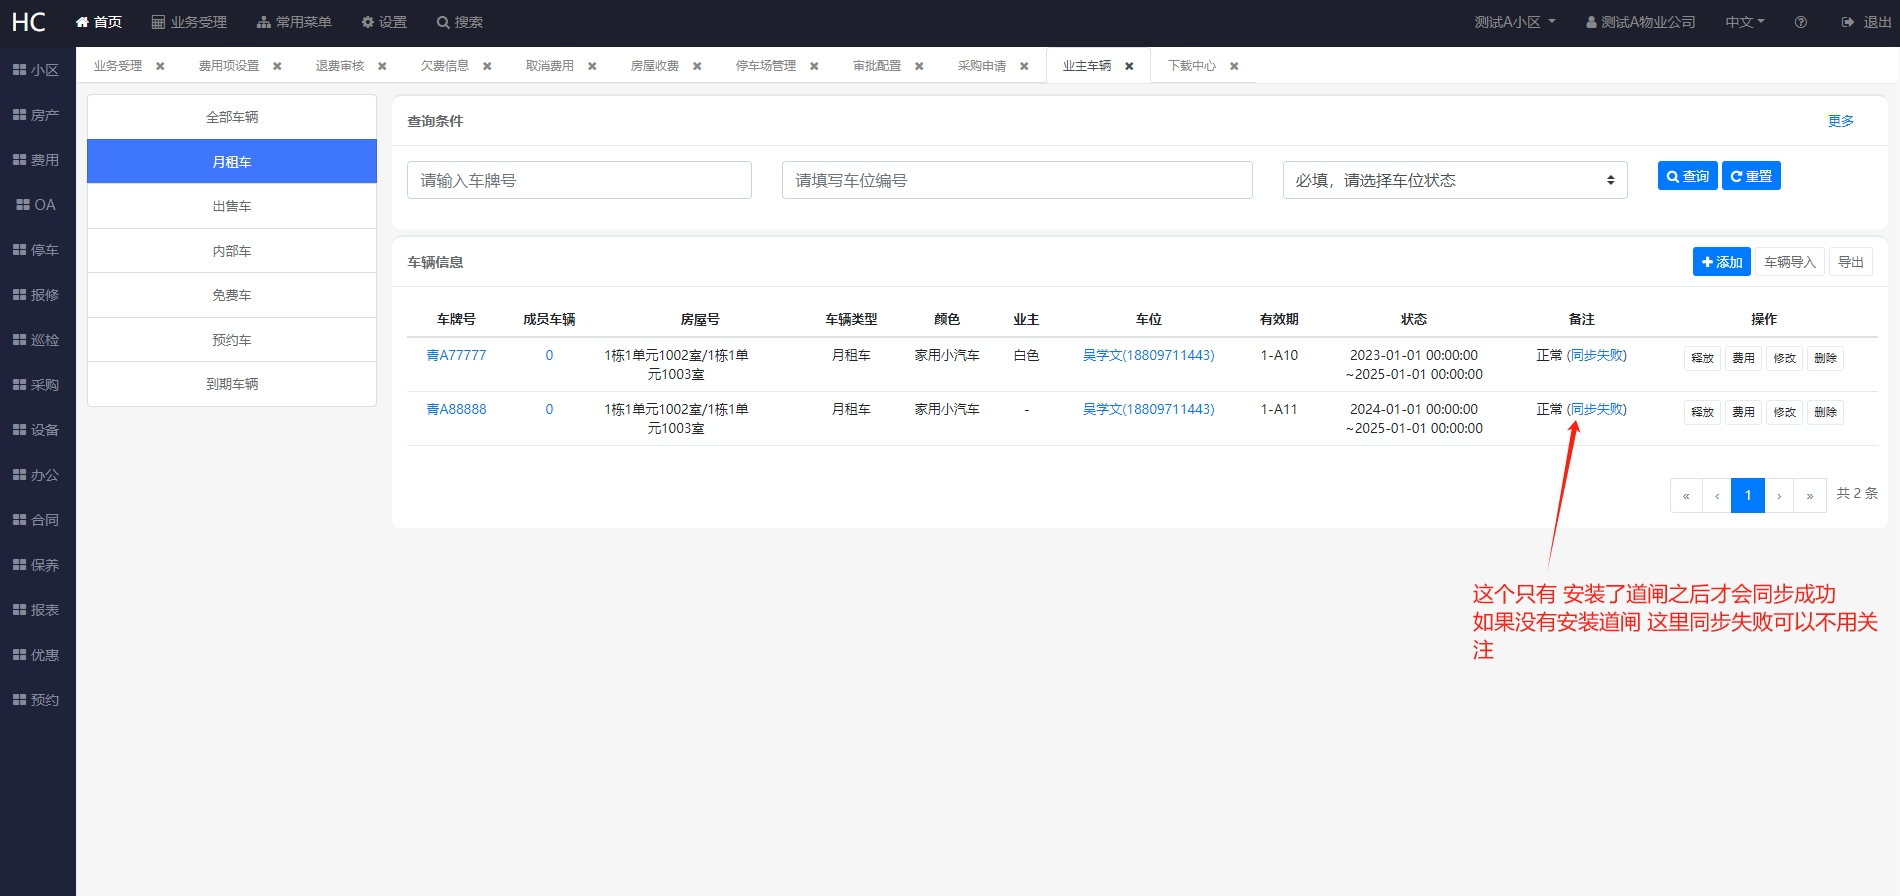This screenshot has width=1900, height=896.
Task: Close the 下载中心 tab
Action: pyautogui.click(x=1234, y=66)
